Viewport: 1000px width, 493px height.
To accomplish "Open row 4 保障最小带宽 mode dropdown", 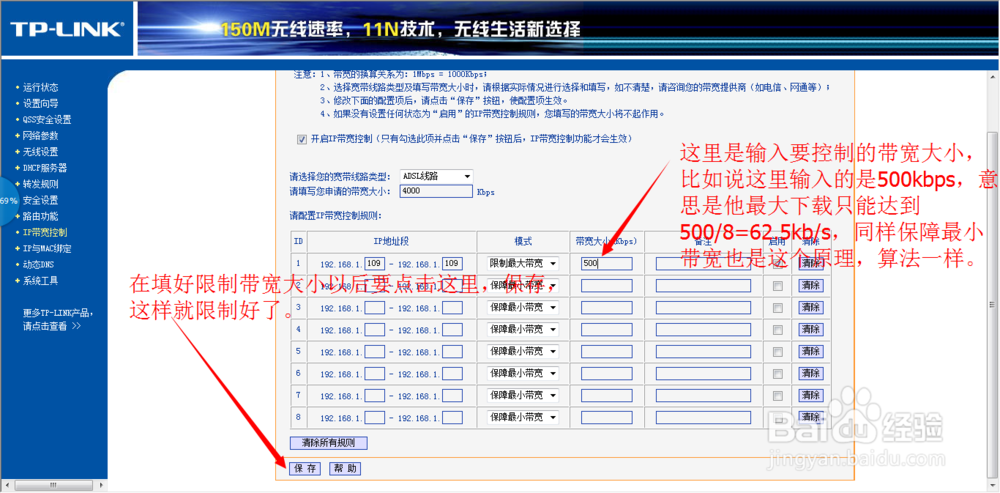I will (523, 329).
